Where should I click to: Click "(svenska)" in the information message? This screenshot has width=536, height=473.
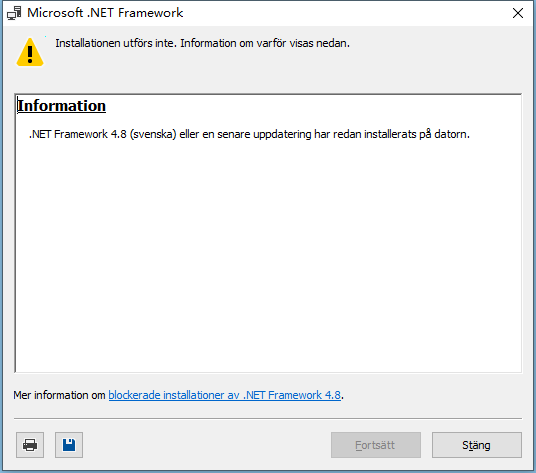tap(153, 134)
